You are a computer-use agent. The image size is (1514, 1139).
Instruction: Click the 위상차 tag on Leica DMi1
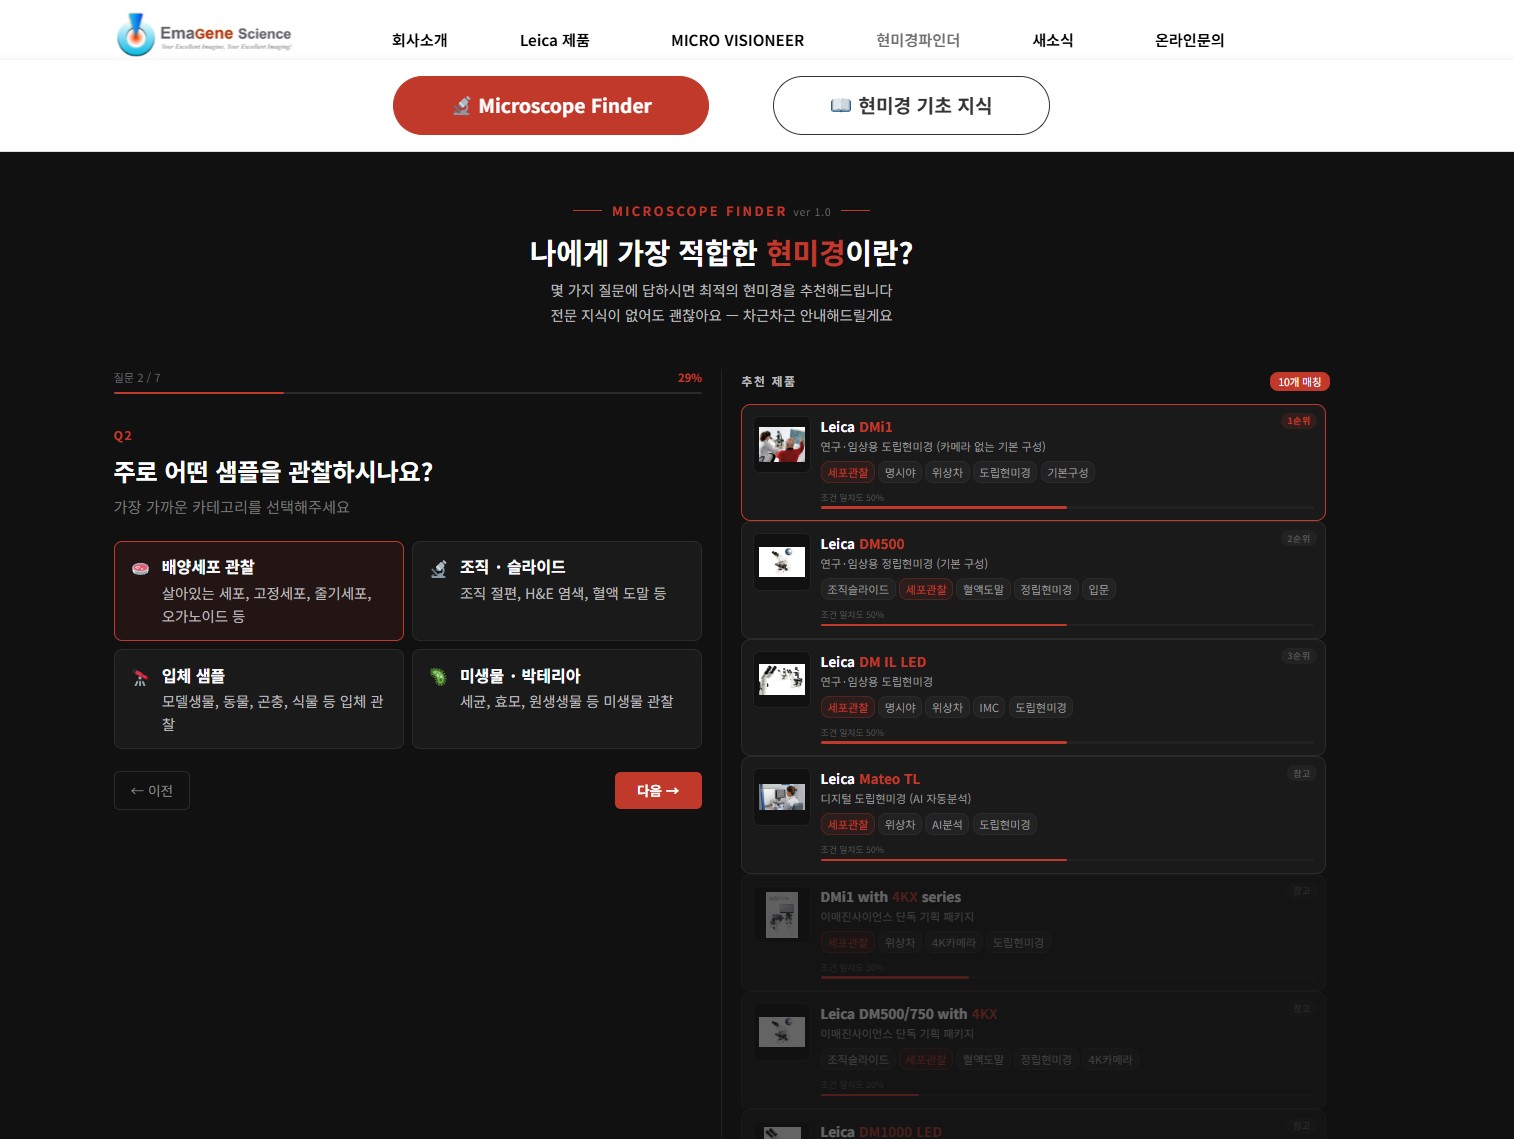coord(947,473)
